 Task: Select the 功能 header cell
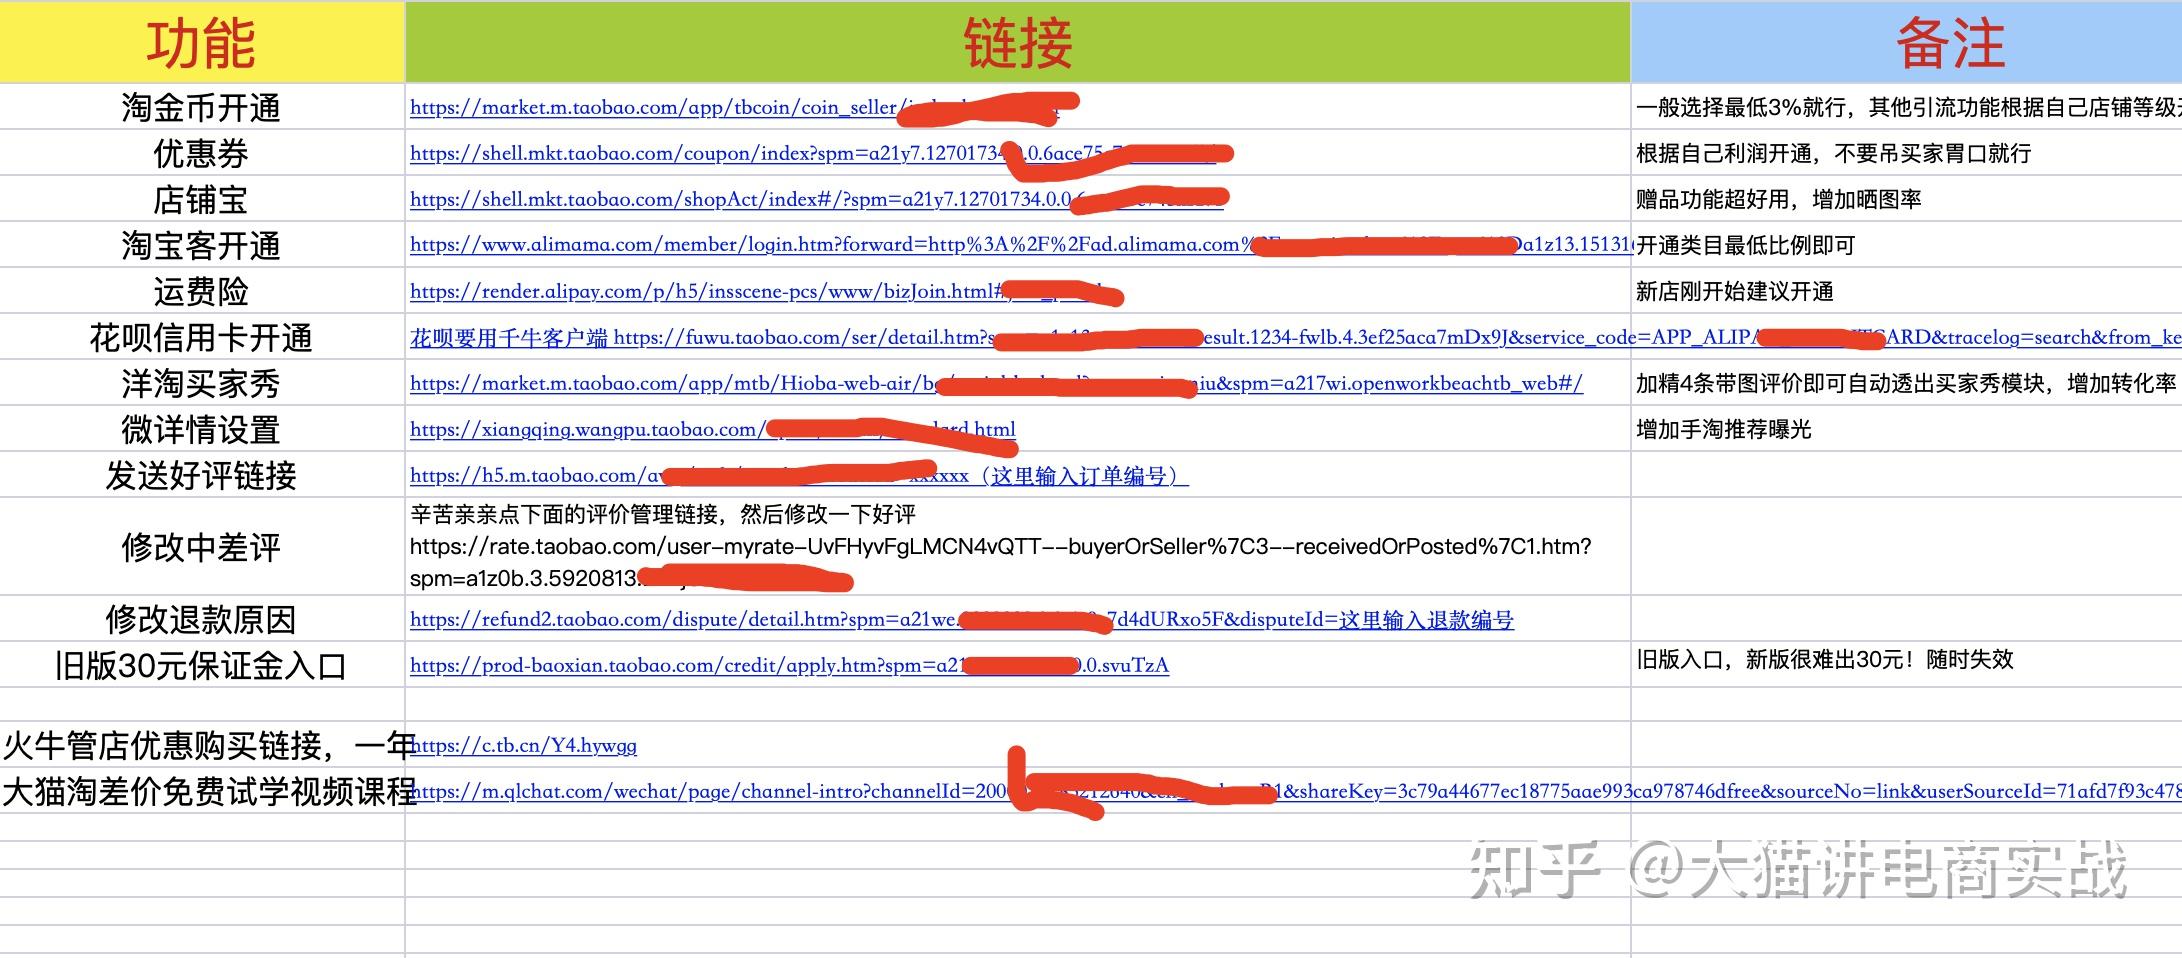tap(202, 42)
